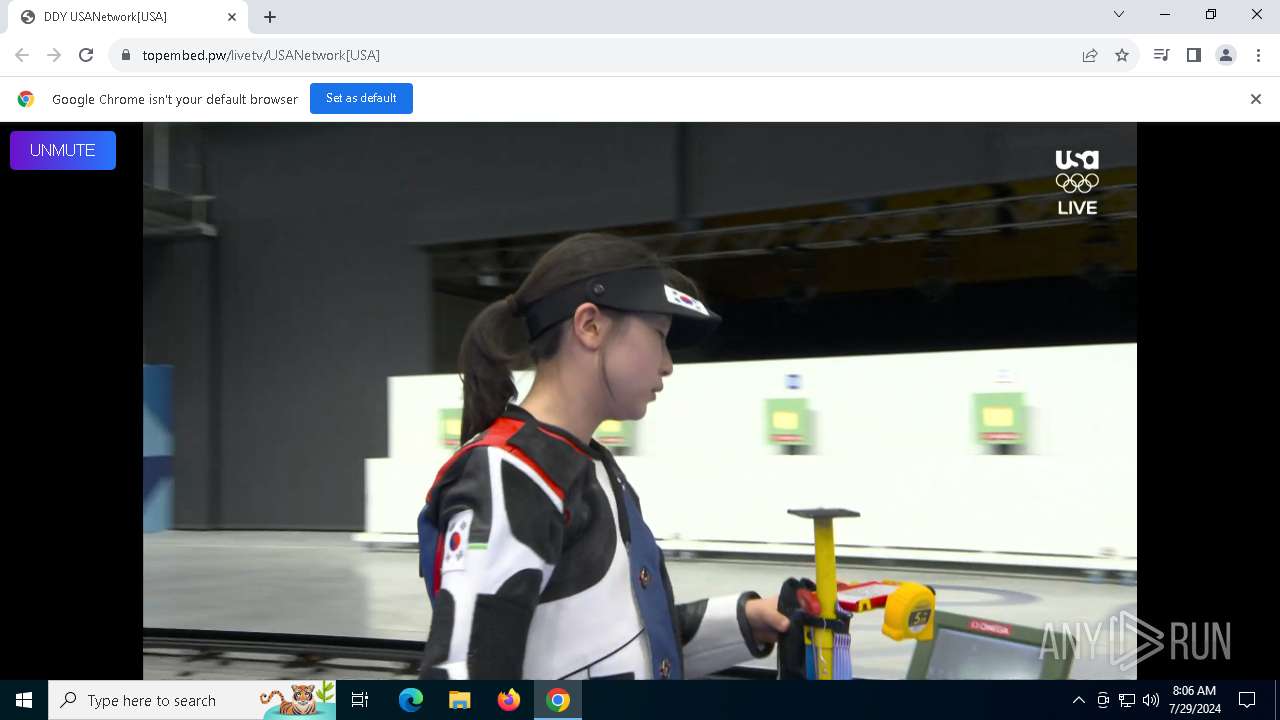The width and height of the screenshot is (1280, 720).
Task: Go back to previous page
Action: (x=22, y=55)
